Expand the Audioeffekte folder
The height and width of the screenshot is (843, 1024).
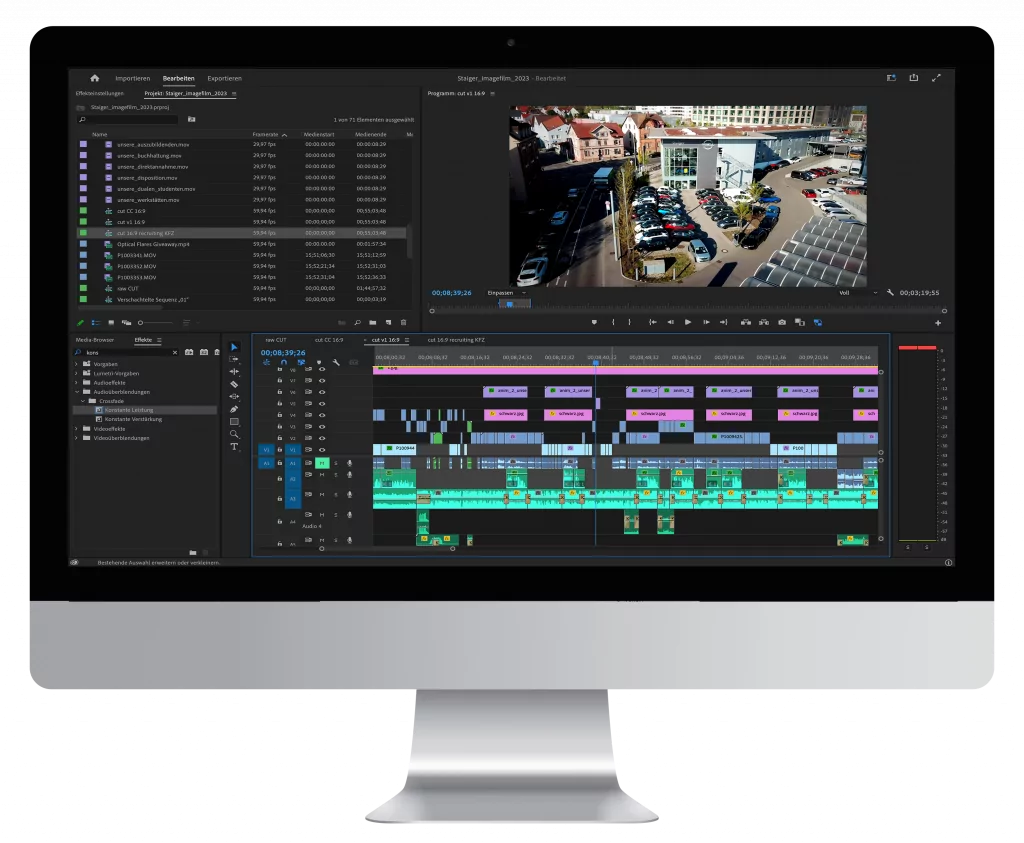click(77, 383)
